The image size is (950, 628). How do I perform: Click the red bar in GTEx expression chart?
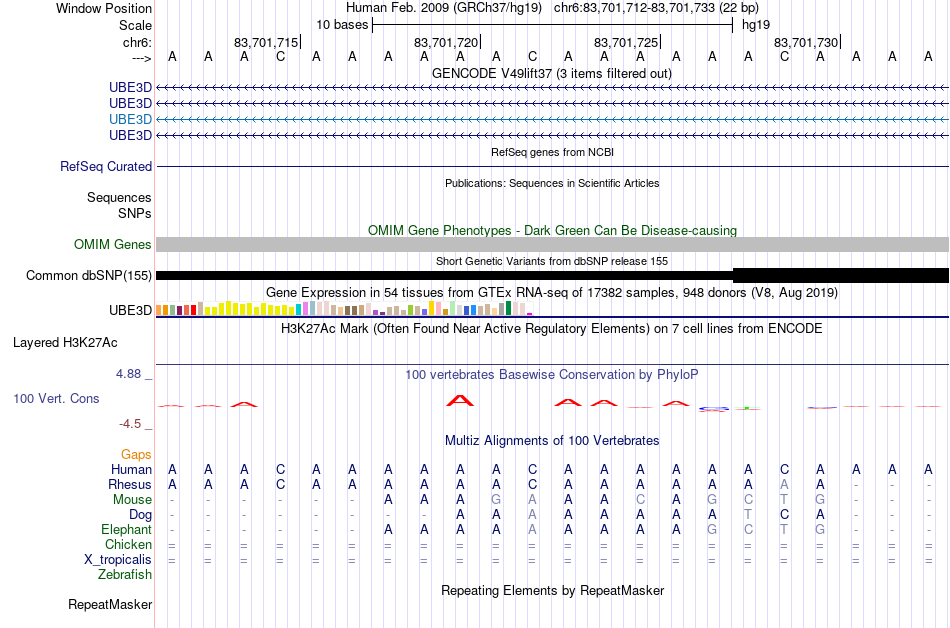coord(193,310)
